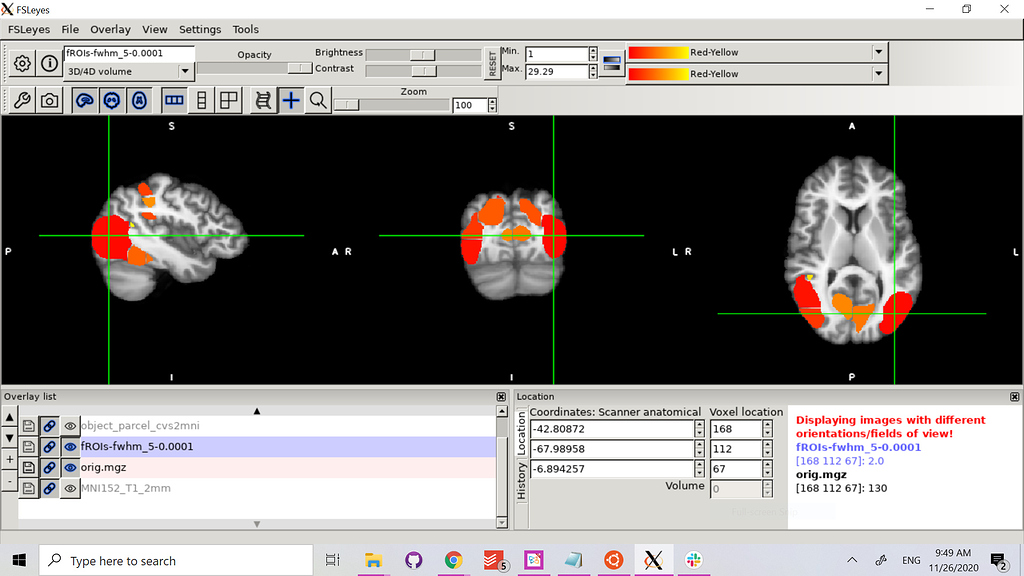Unlink the fROIs-fwhm_5-0.0001 overlay chain icon
Screen dimensions: 1024x576
click(x=49, y=446)
